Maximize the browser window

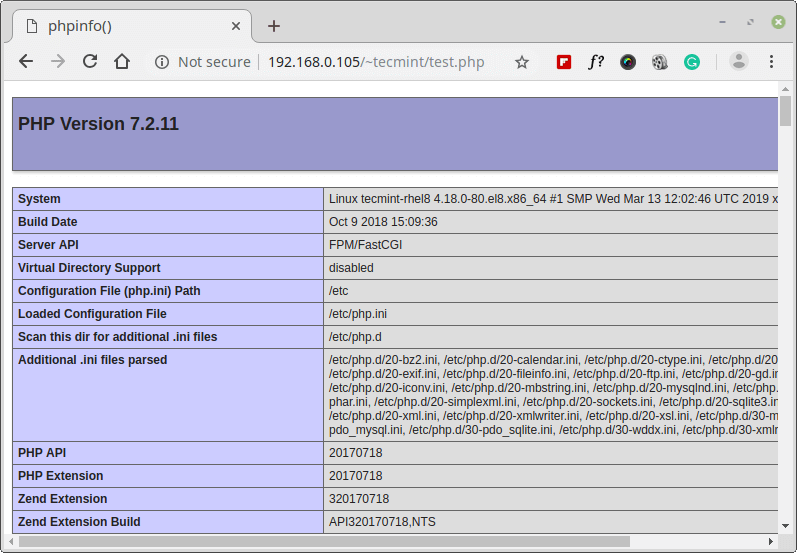750,22
